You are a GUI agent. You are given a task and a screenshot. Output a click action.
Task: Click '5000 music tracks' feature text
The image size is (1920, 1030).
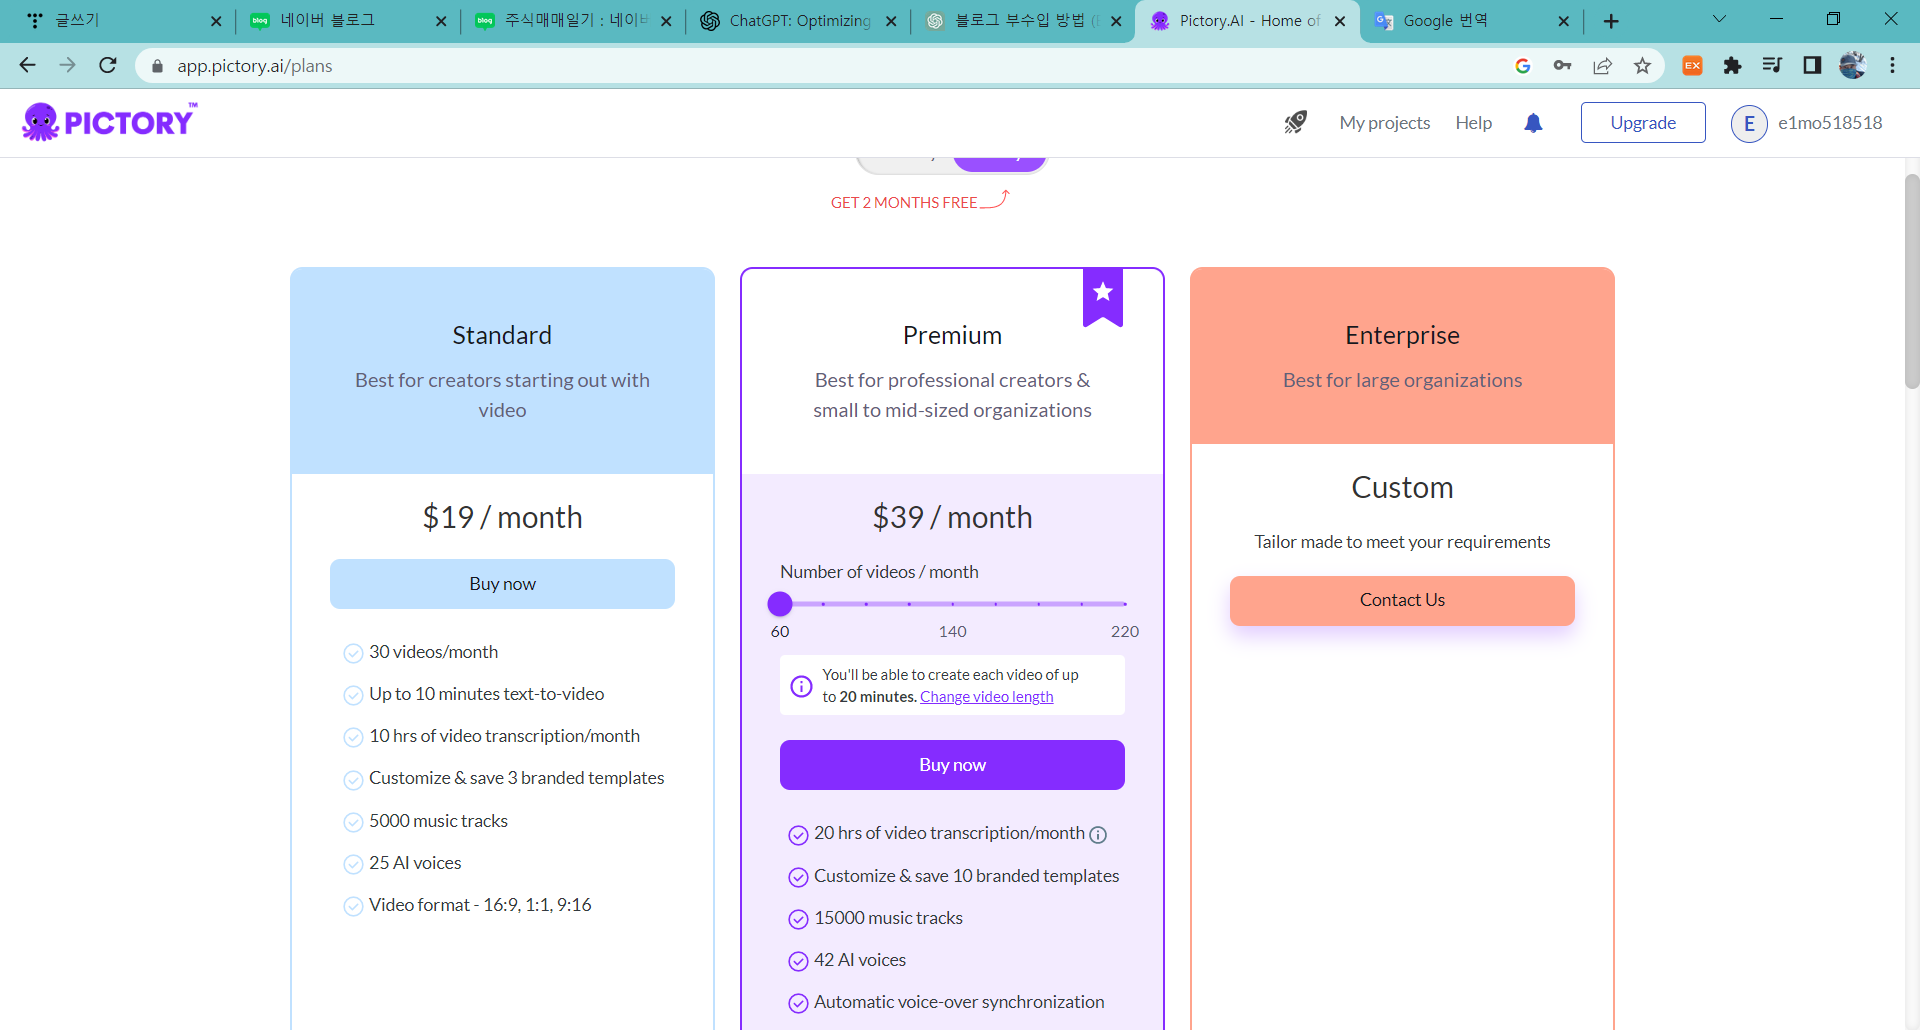point(438,821)
